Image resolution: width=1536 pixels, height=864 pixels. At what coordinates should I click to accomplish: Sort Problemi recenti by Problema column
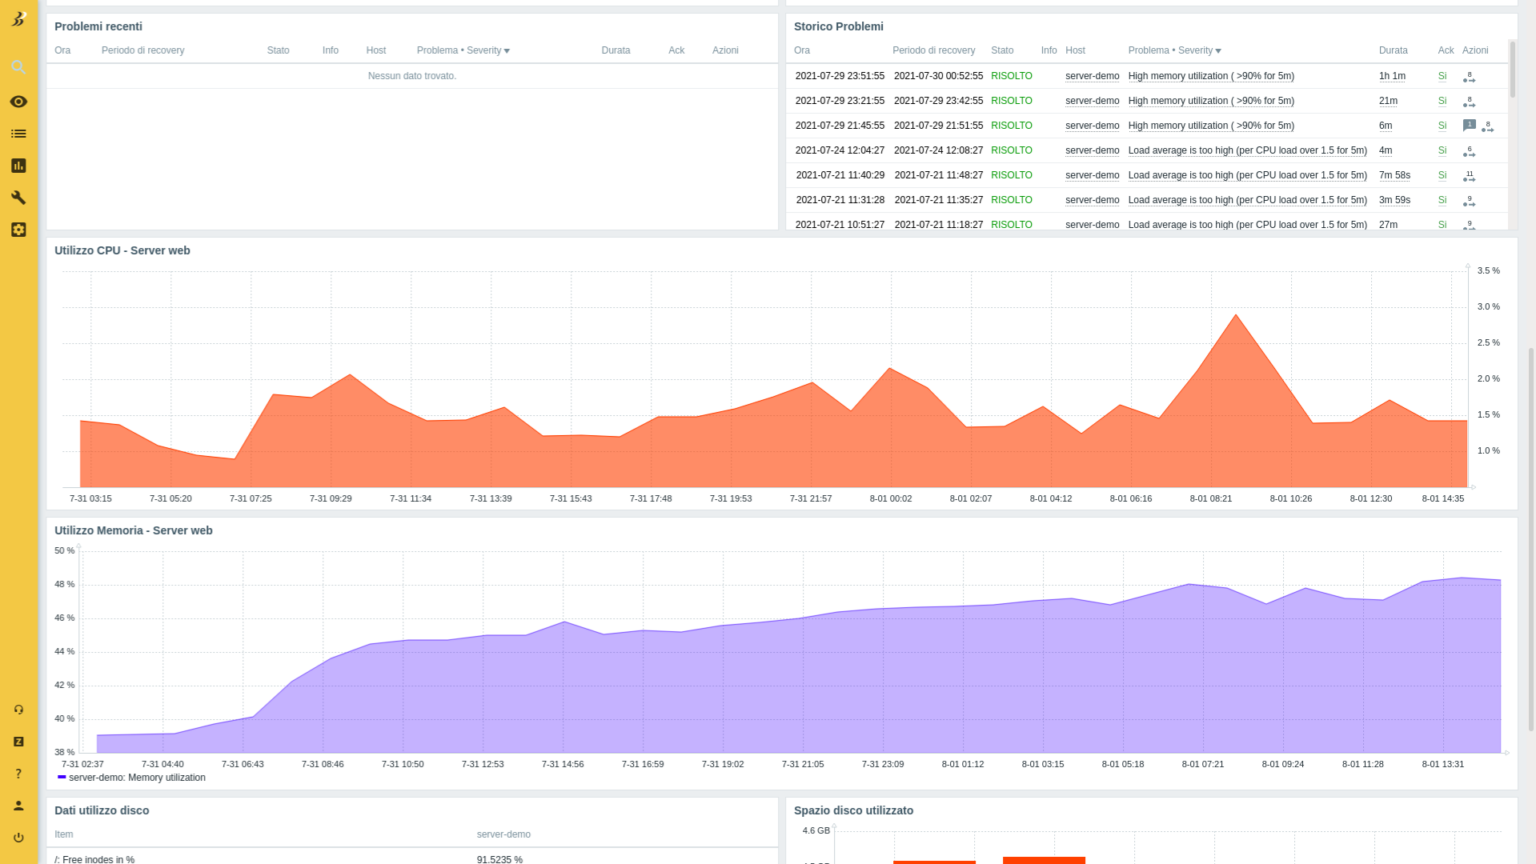(437, 50)
